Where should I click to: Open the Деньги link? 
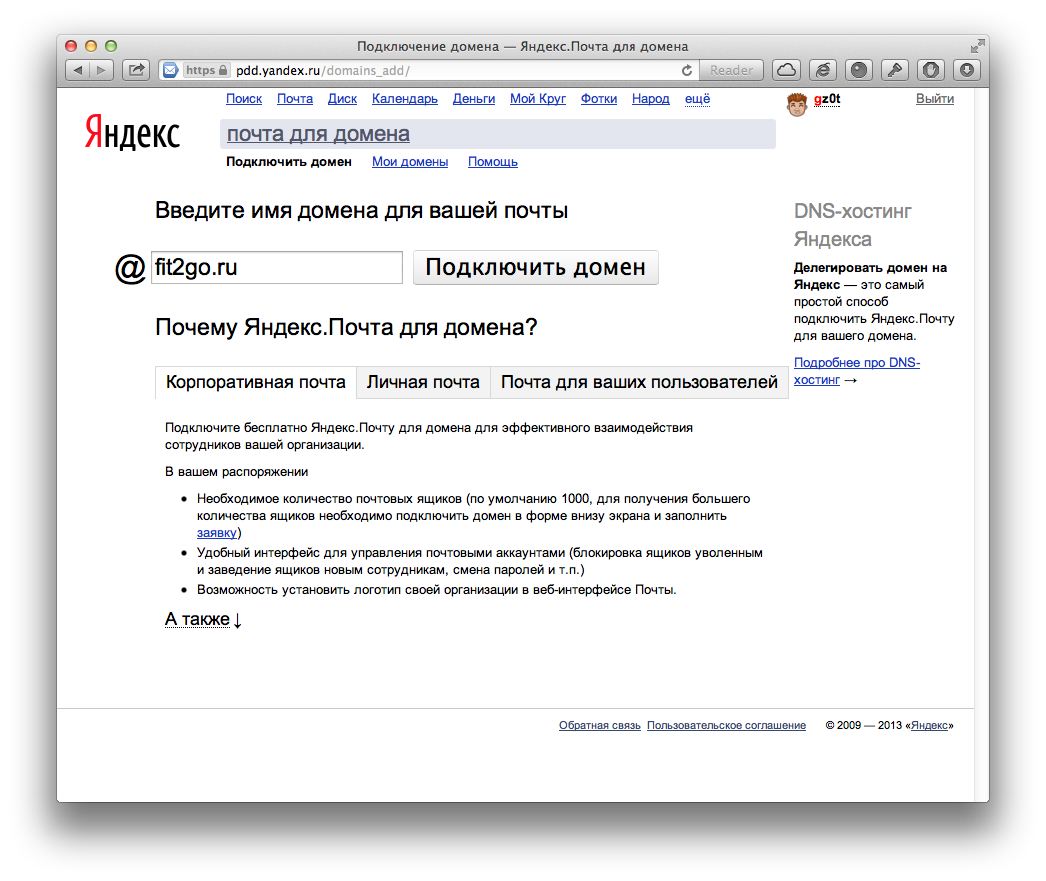pyautogui.click(x=474, y=99)
